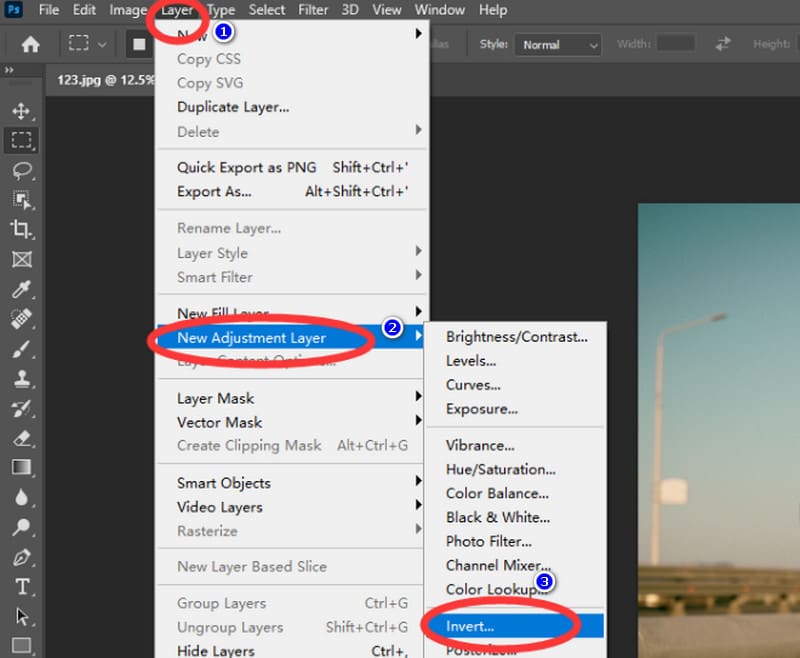Viewport: 800px width, 658px height.
Task: Select the Eraser tool
Action: pyautogui.click(x=21, y=437)
